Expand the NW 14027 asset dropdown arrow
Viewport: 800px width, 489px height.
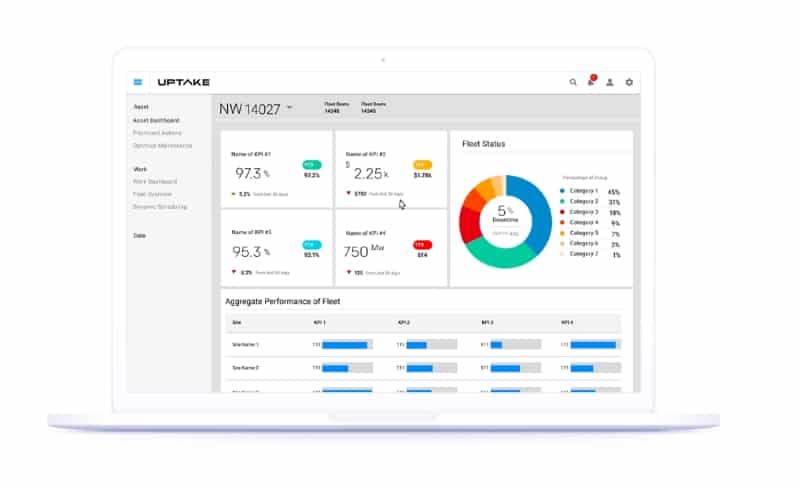290,108
